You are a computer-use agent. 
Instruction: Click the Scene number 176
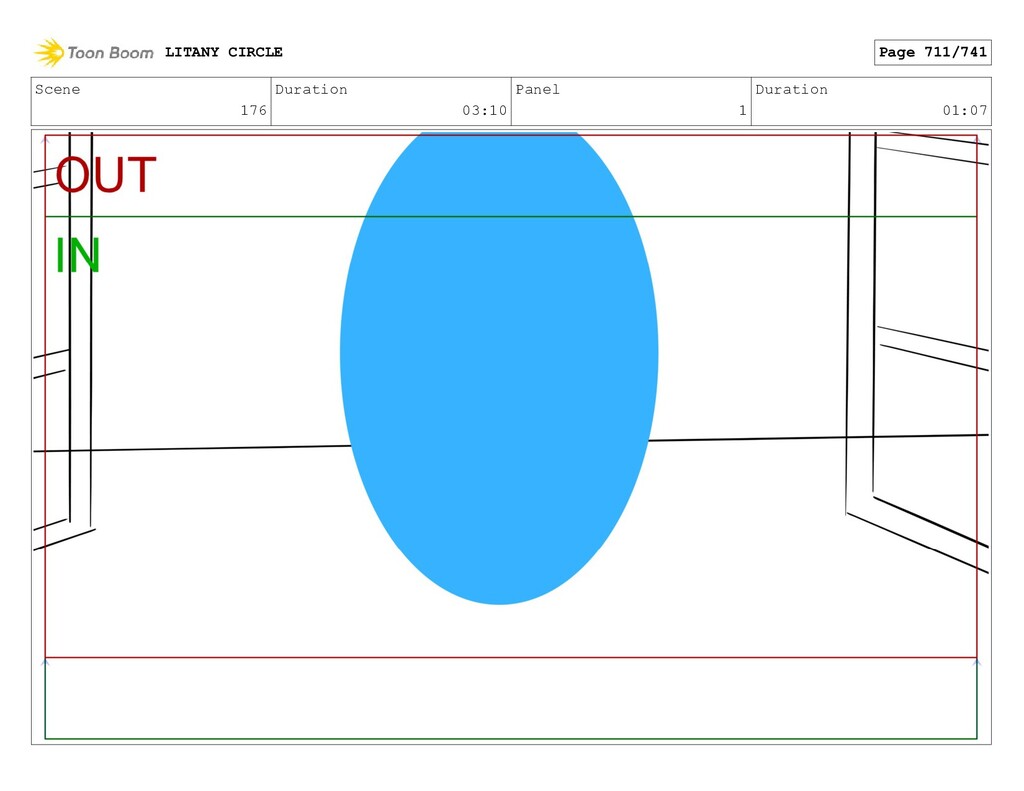pos(253,110)
